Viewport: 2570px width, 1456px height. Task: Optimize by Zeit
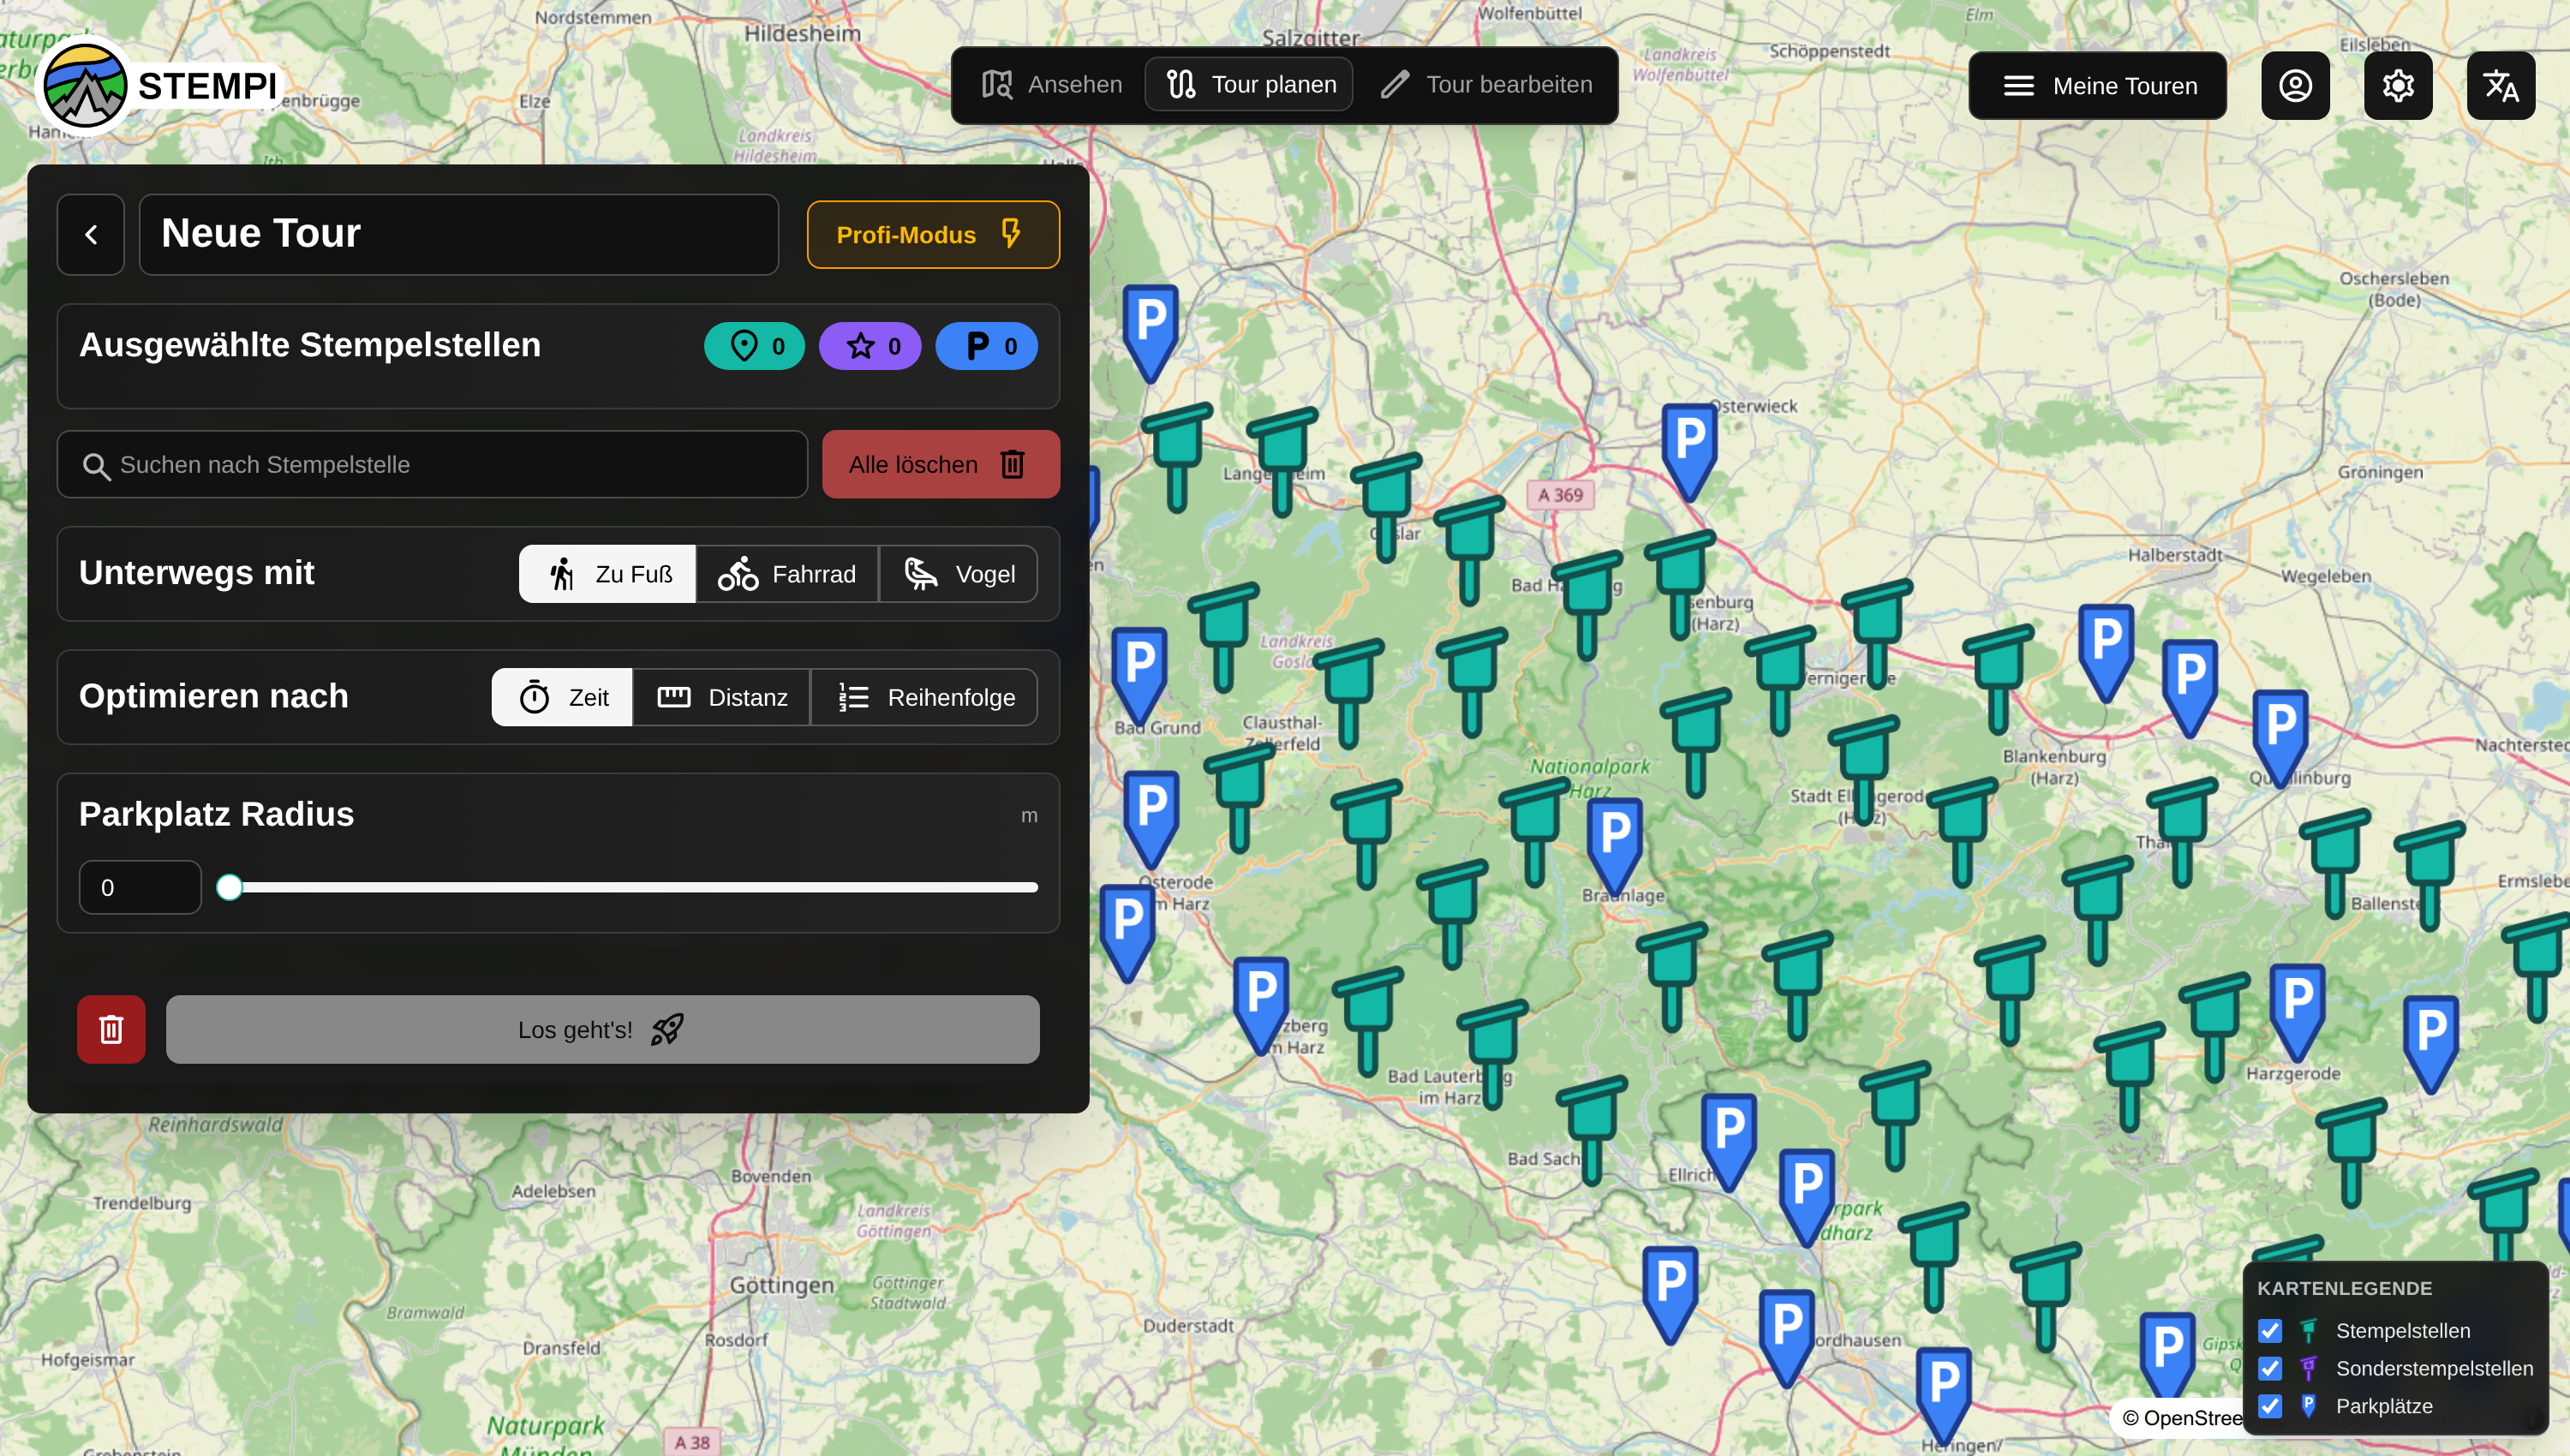[562, 697]
